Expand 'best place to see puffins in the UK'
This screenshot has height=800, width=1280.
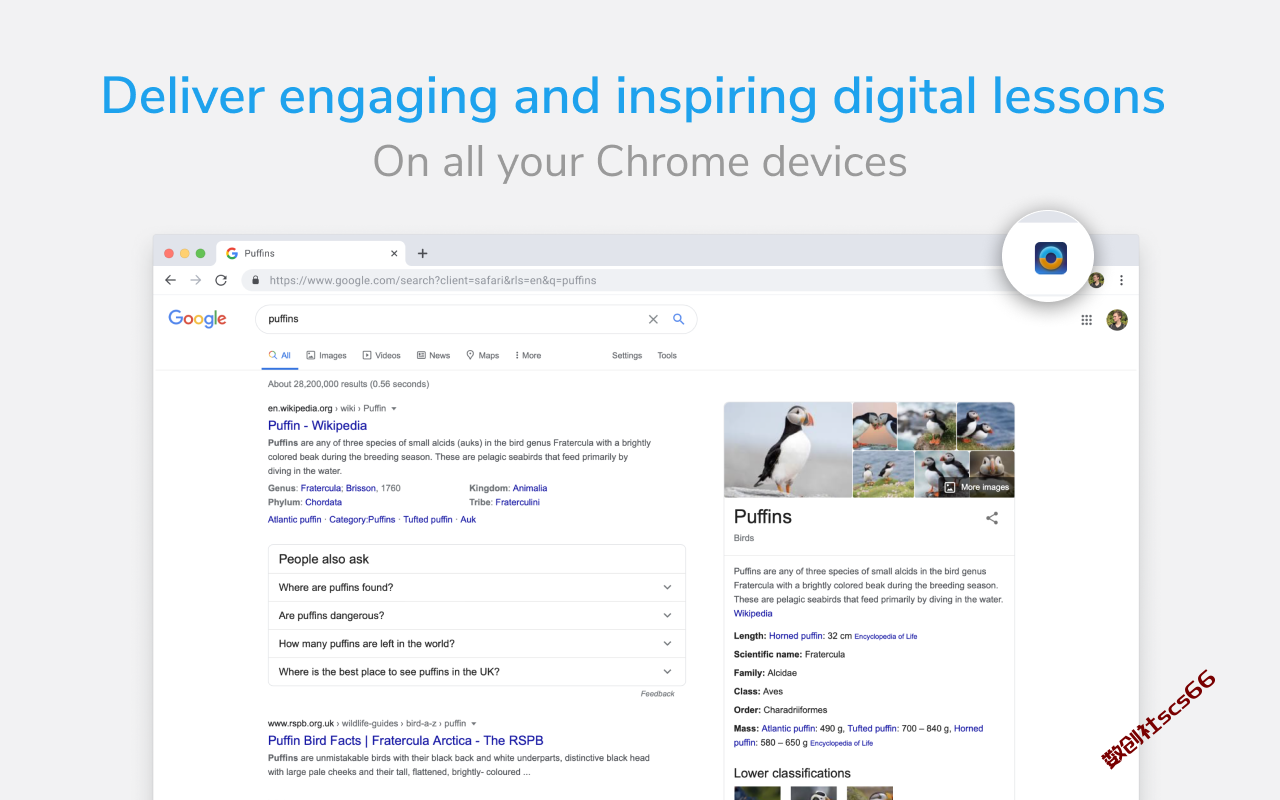(477, 672)
